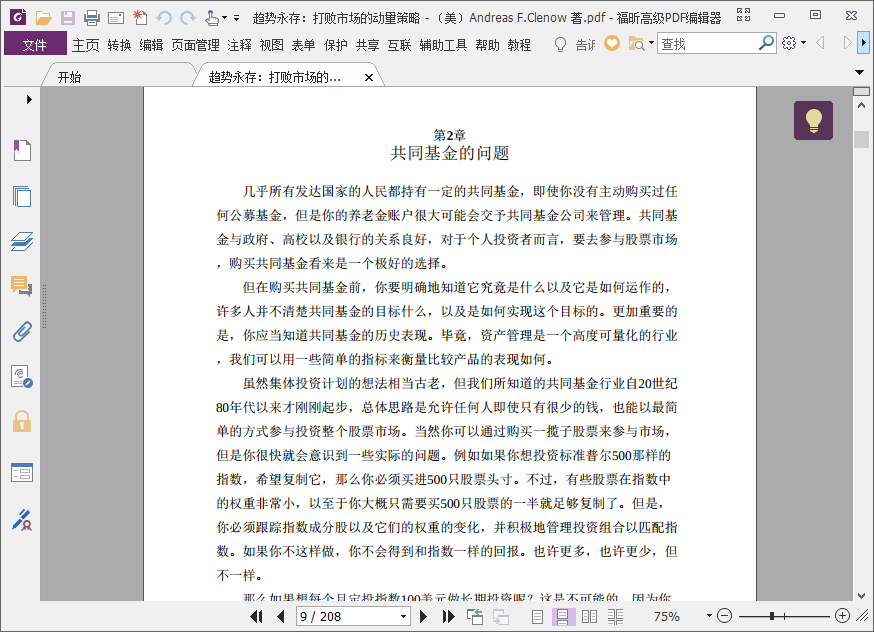Click the purple lightbulb tips button

click(x=813, y=120)
